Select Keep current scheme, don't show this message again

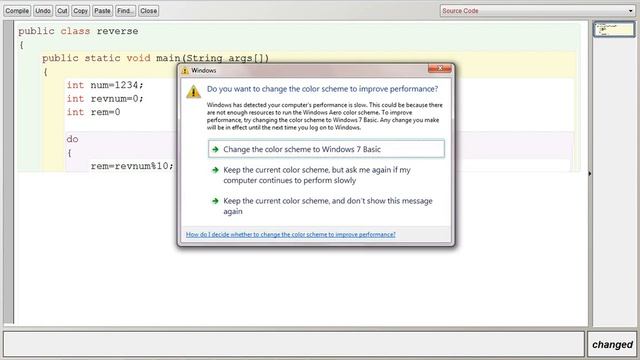click(326, 206)
